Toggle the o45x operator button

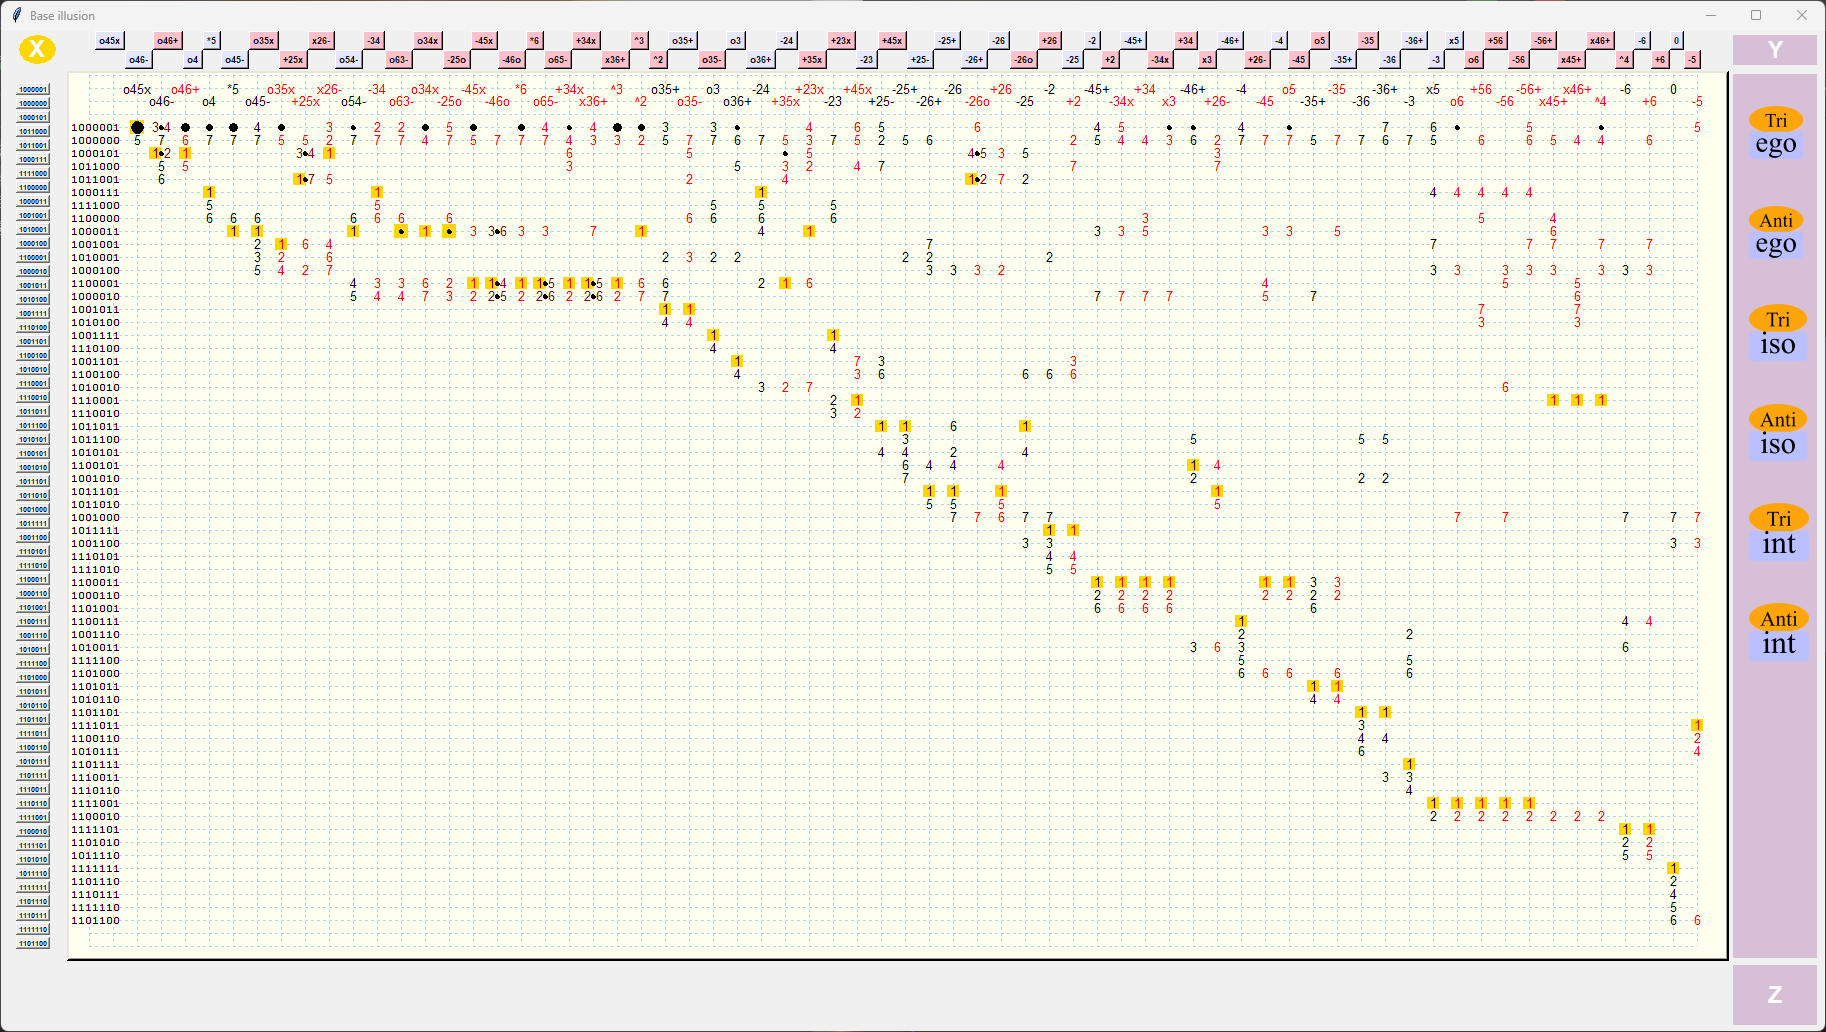(107, 41)
